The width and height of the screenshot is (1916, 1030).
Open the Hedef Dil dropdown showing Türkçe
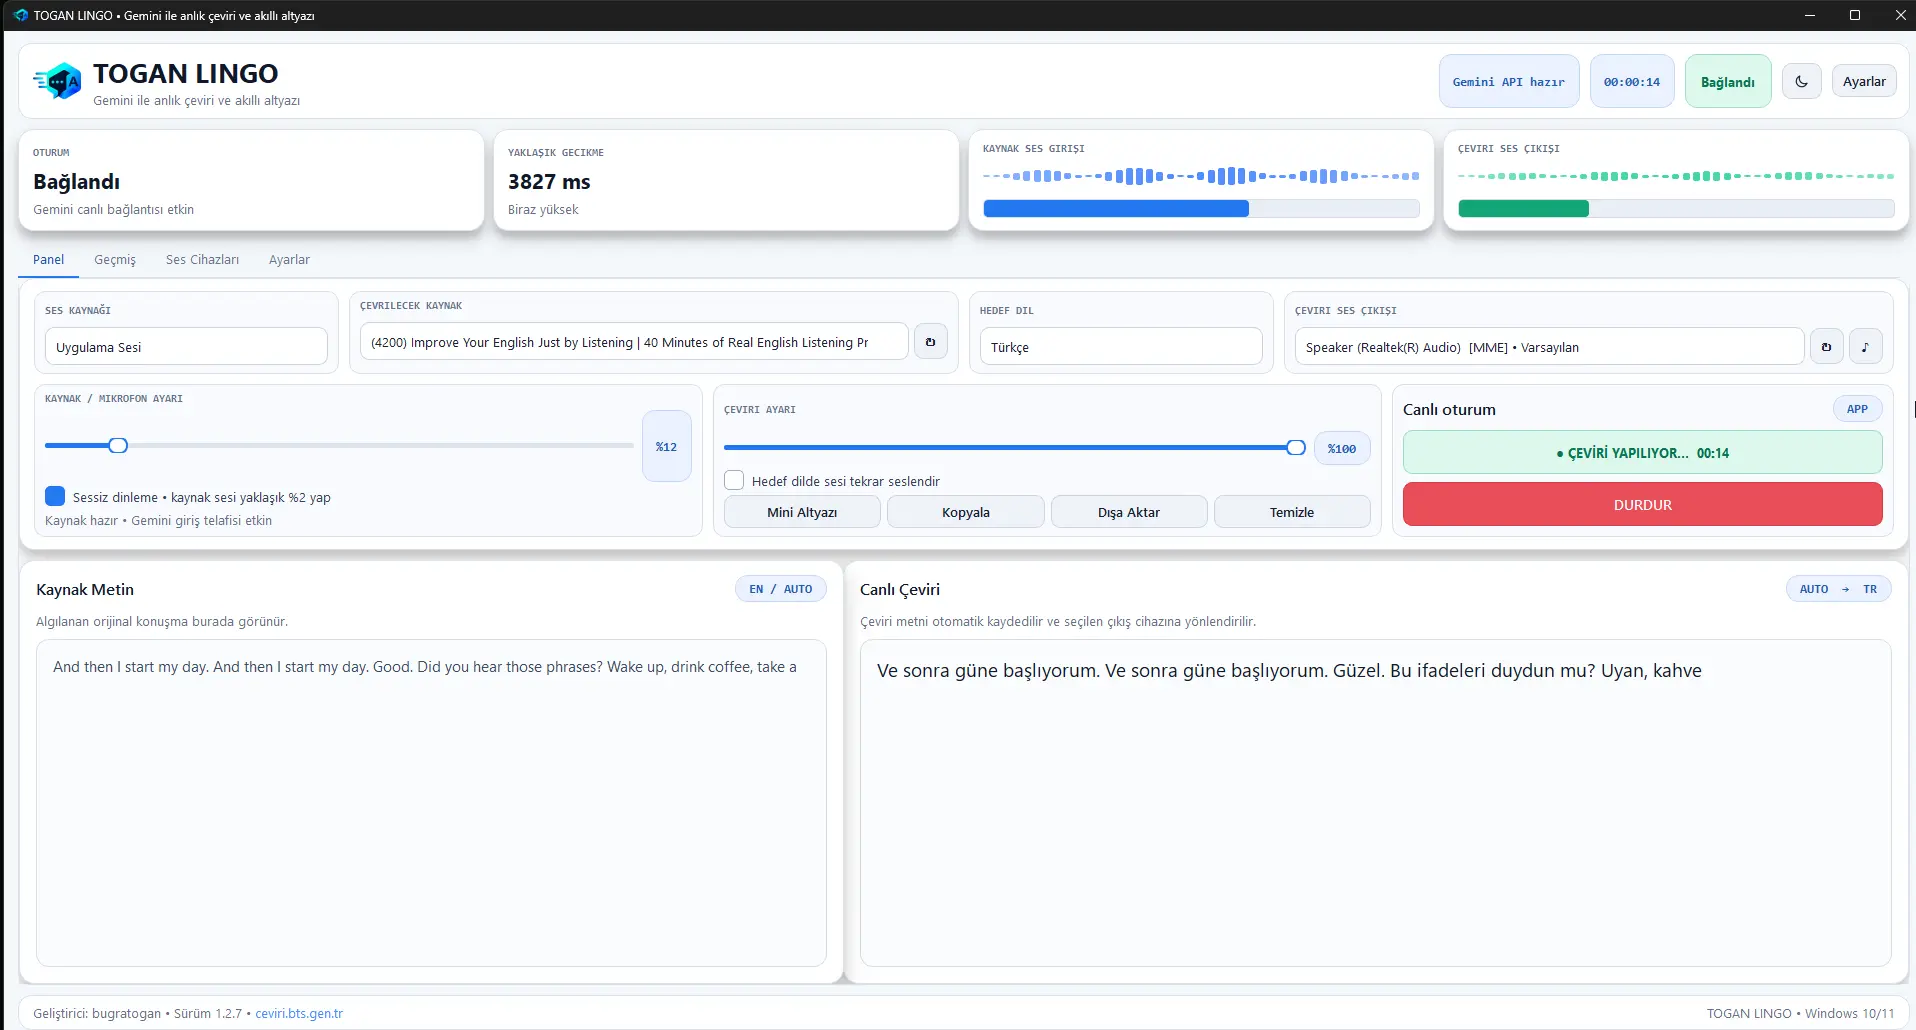1120,347
